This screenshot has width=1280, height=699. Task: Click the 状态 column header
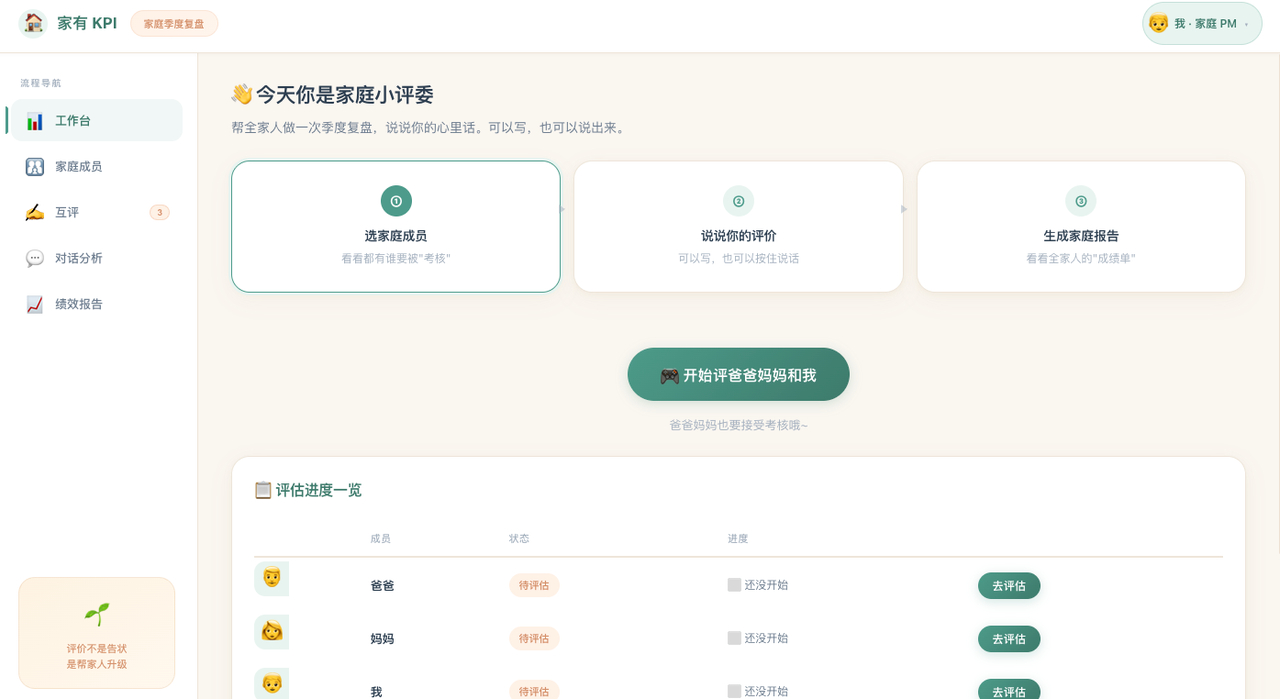point(520,538)
